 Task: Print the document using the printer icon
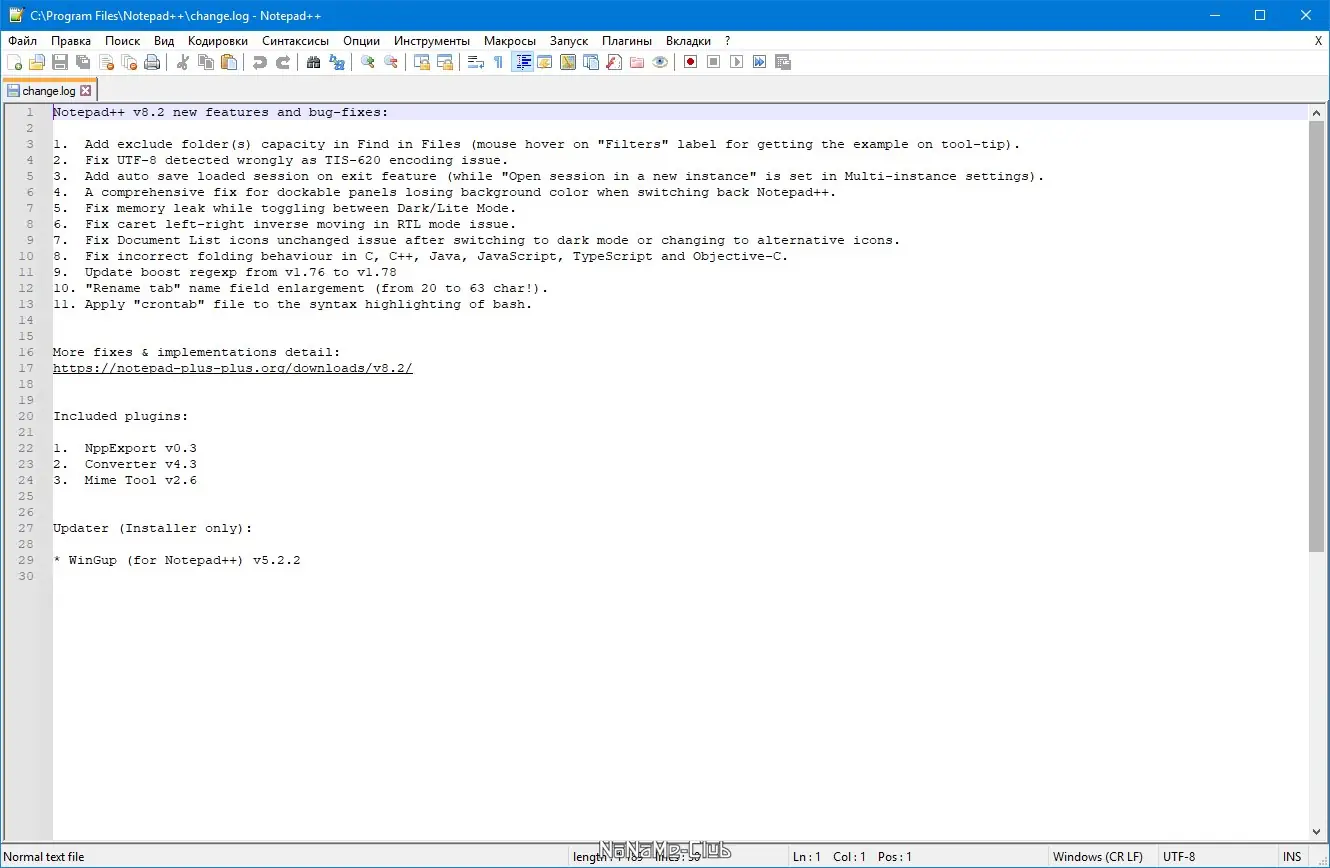(x=152, y=62)
